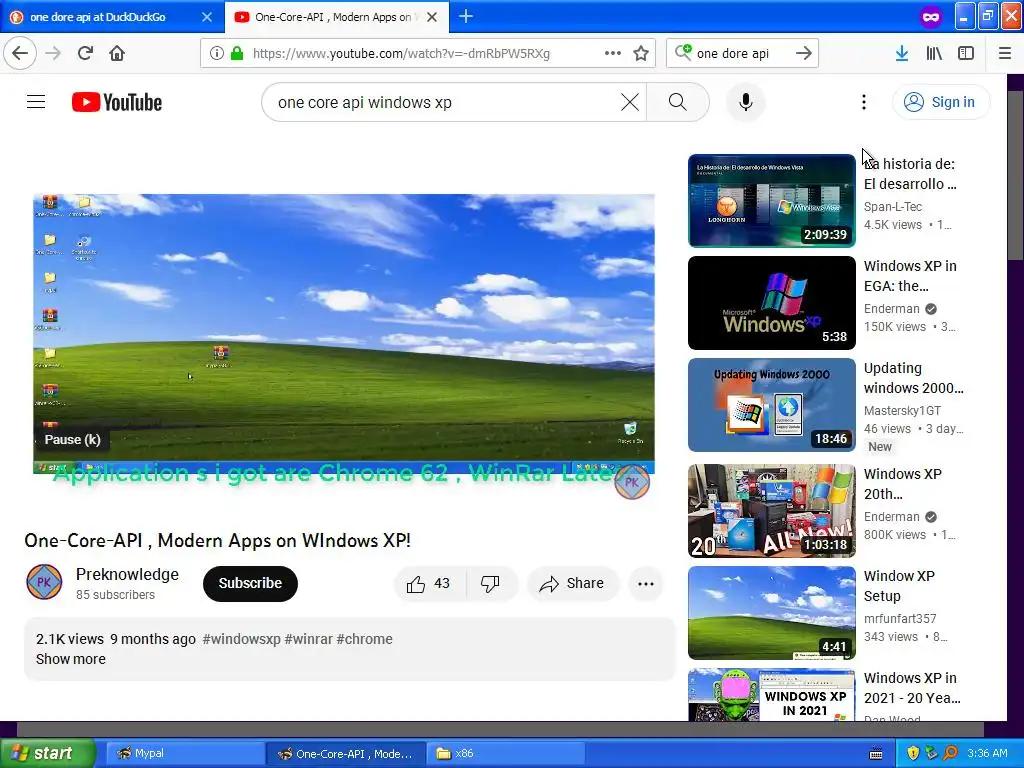Click the security shield tray icon
The image size is (1024, 768).
[x=913, y=754]
